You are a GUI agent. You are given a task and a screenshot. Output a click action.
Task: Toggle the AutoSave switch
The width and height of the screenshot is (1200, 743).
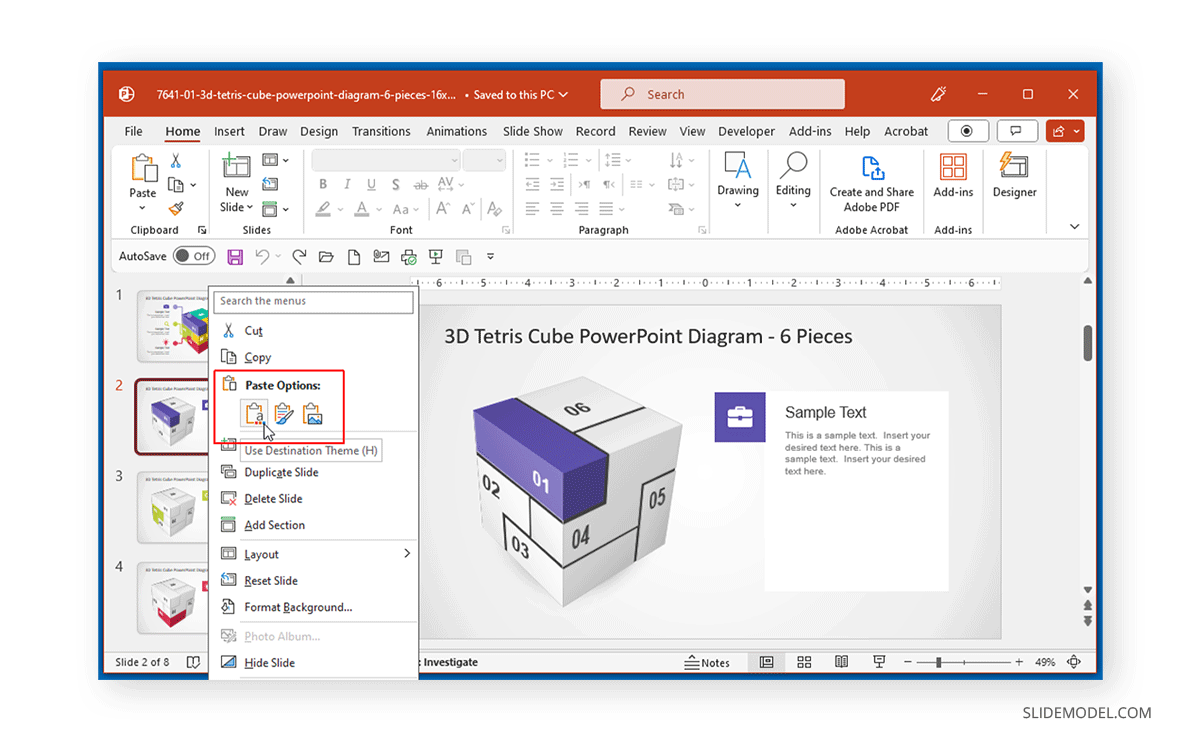(x=194, y=256)
